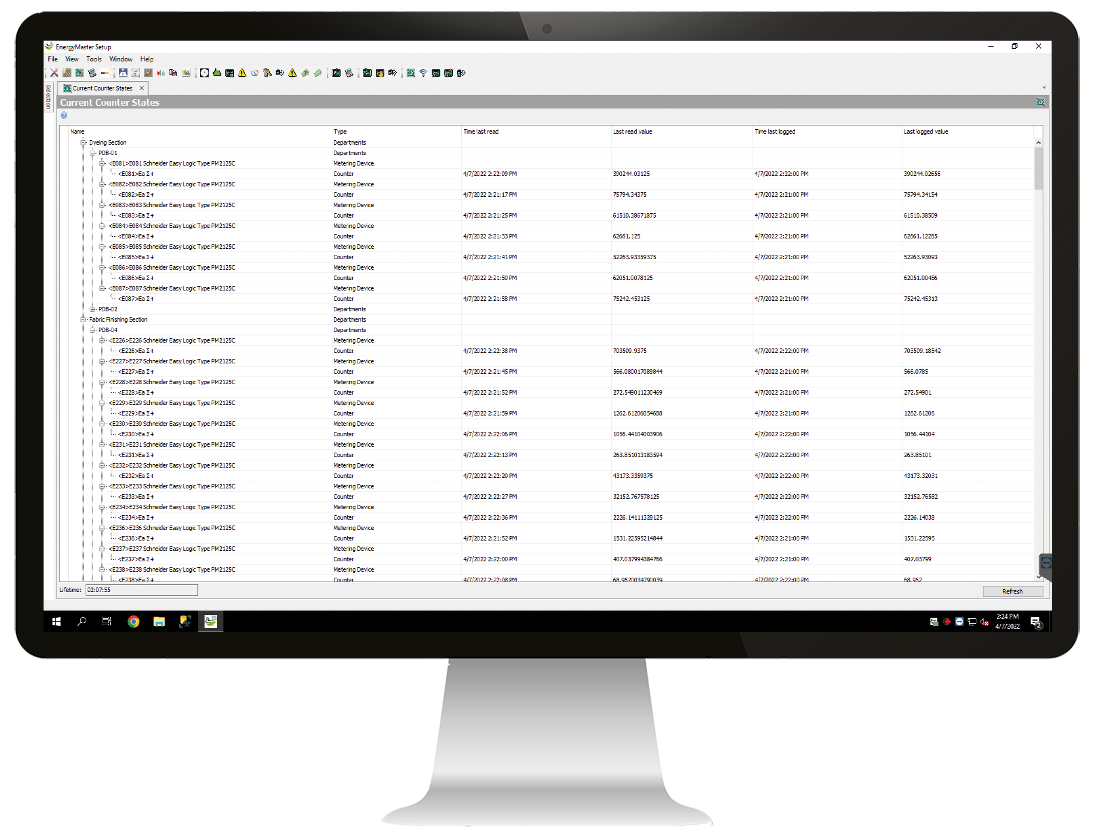Viewport: 1096px width, 838px height.
Task: Click the clock icon in the toolbar
Action: pos(205,73)
